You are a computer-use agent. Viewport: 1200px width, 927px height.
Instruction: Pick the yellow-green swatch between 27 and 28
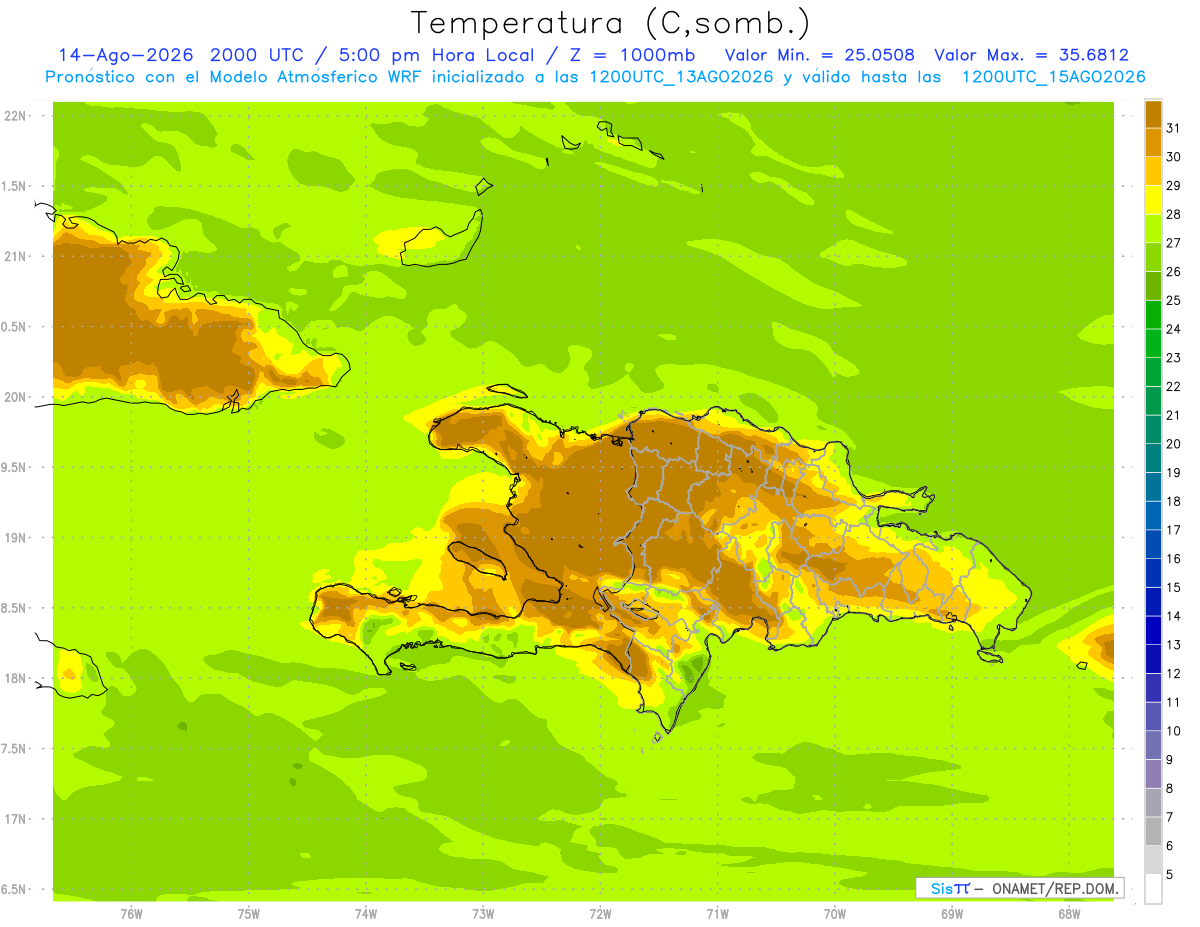click(x=1153, y=229)
